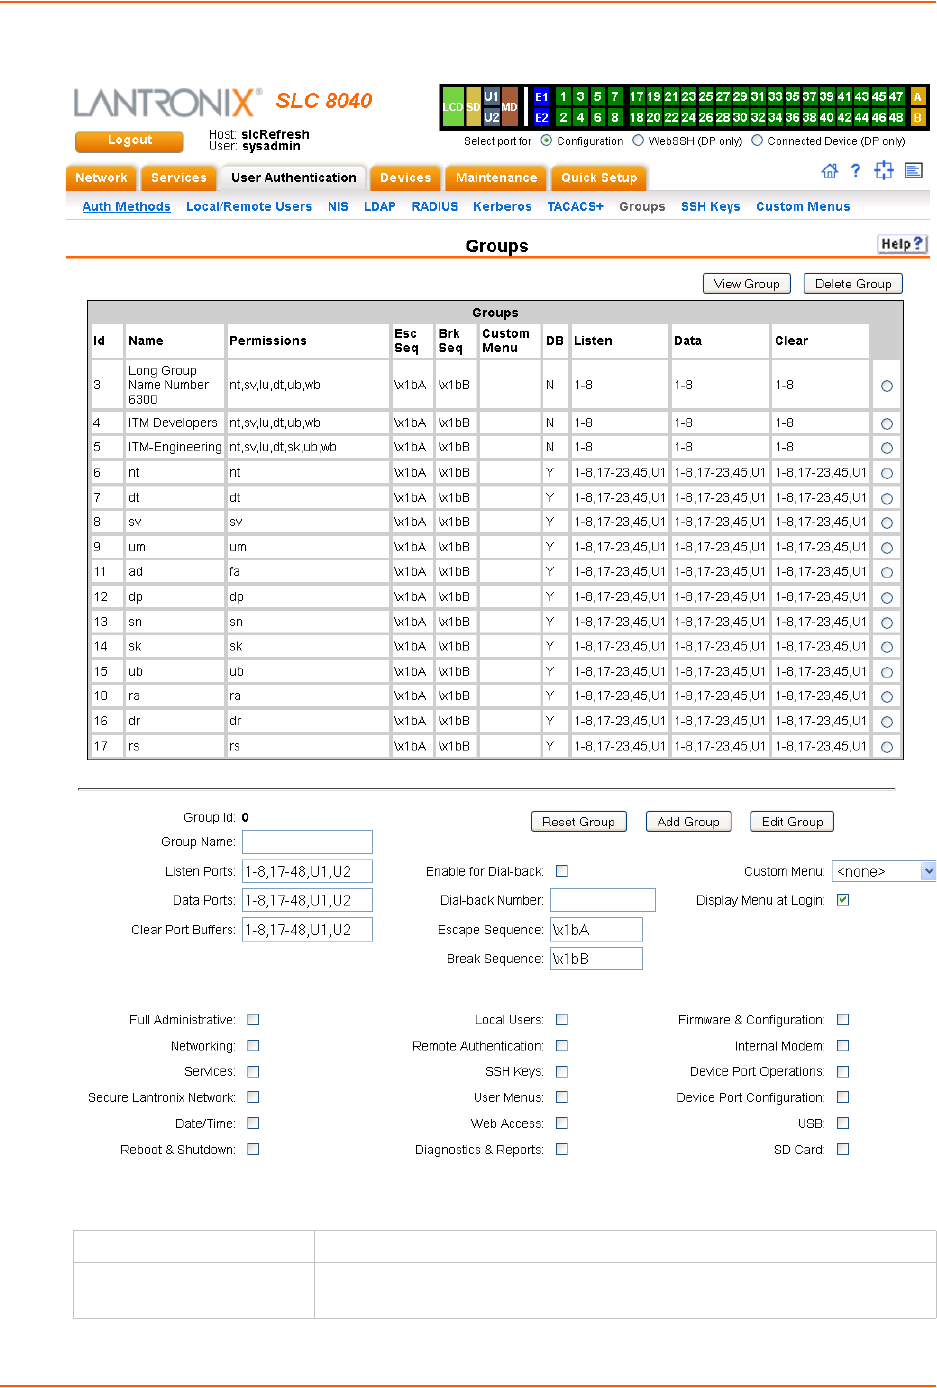
Task: Tick the Web Access checkbox
Action: click(x=562, y=1123)
